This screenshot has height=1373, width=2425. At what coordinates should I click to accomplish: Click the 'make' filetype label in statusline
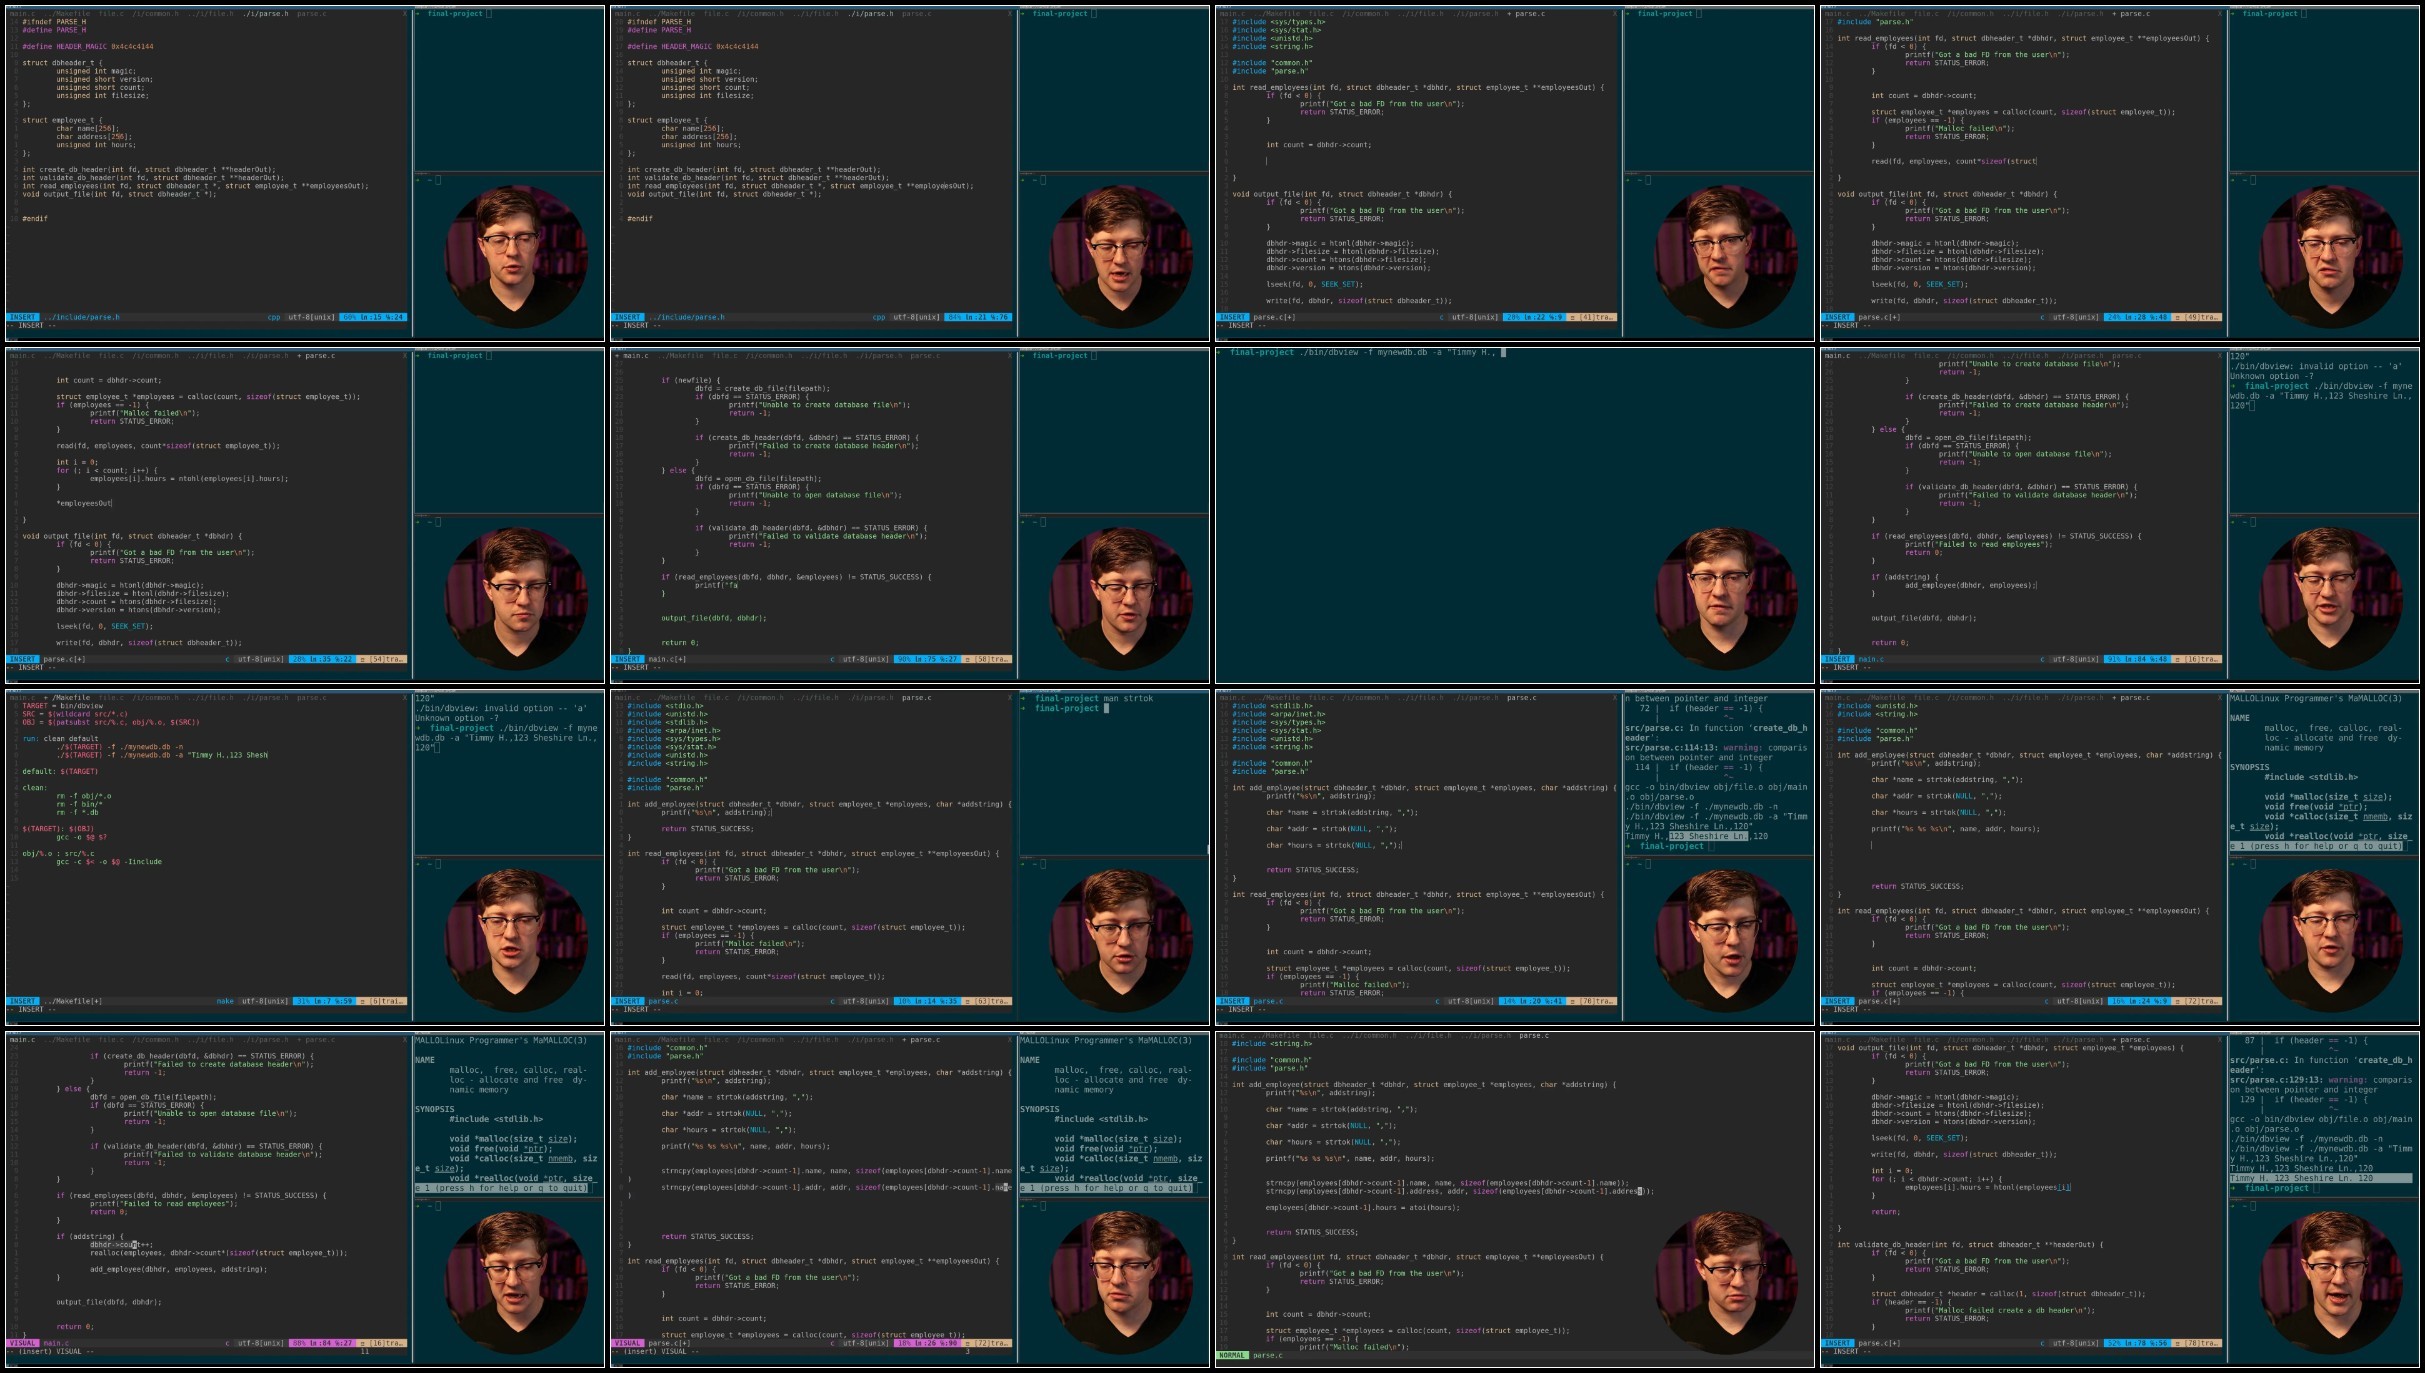225,1001
